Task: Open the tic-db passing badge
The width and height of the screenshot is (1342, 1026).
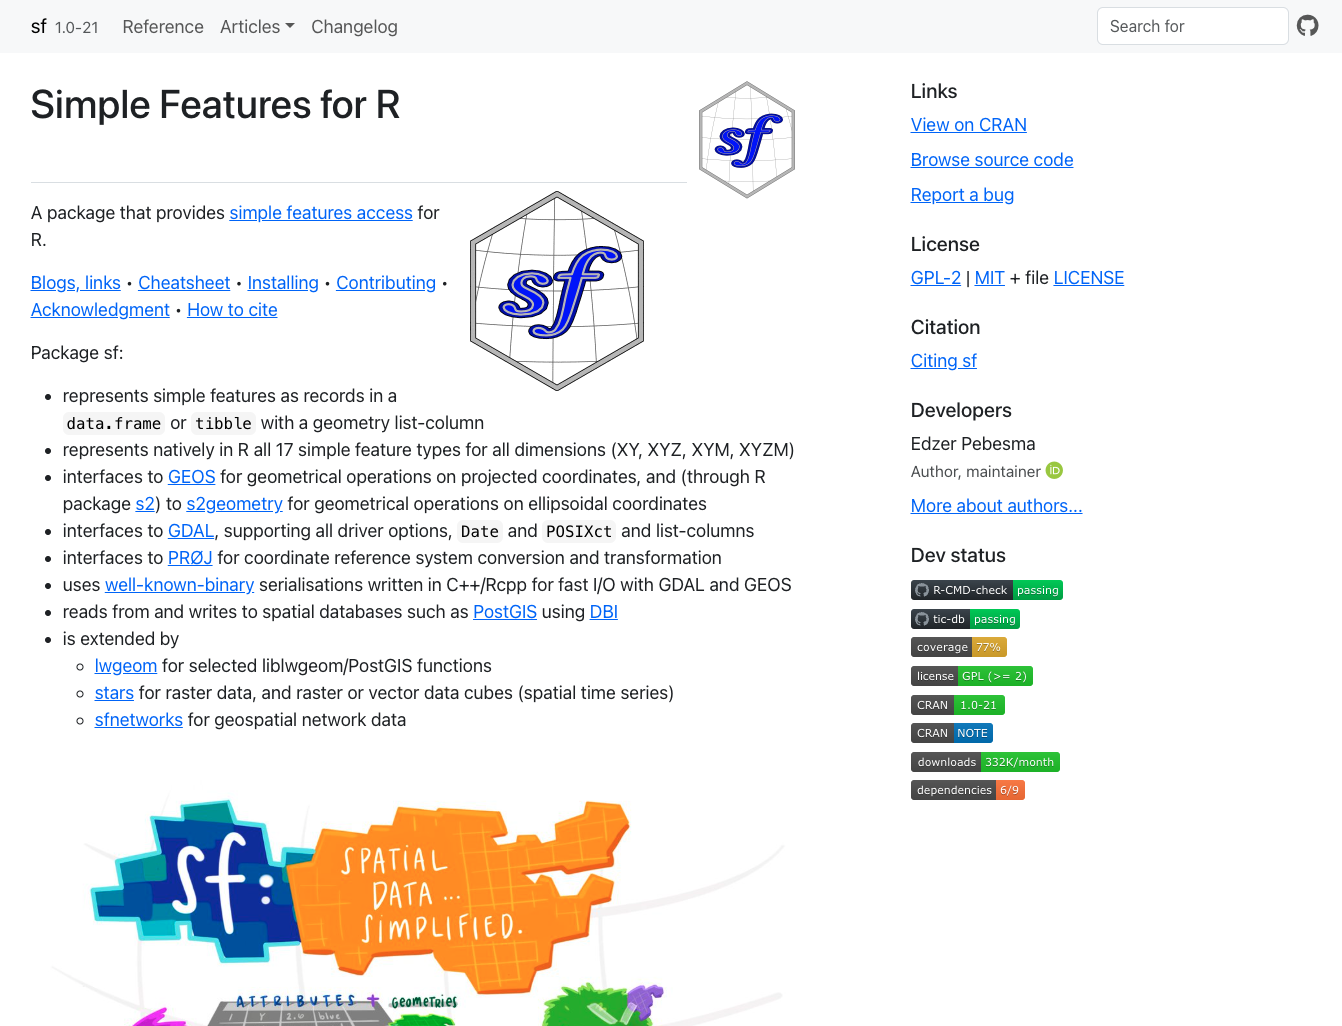Action: tap(965, 619)
